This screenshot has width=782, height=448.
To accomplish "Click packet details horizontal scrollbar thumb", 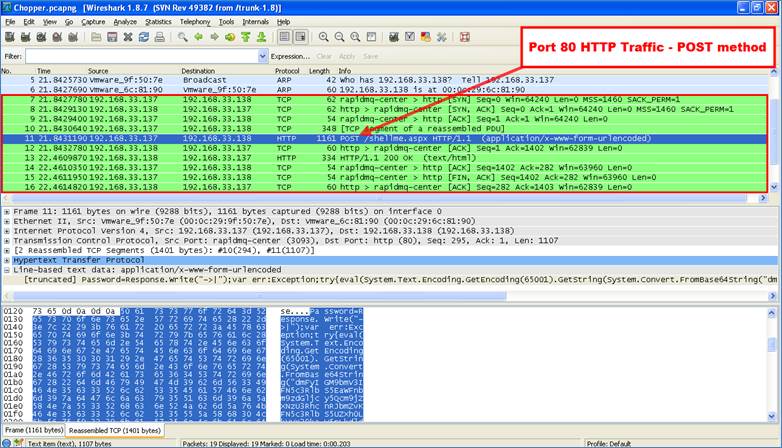I will pyautogui.click(x=259, y=296).
